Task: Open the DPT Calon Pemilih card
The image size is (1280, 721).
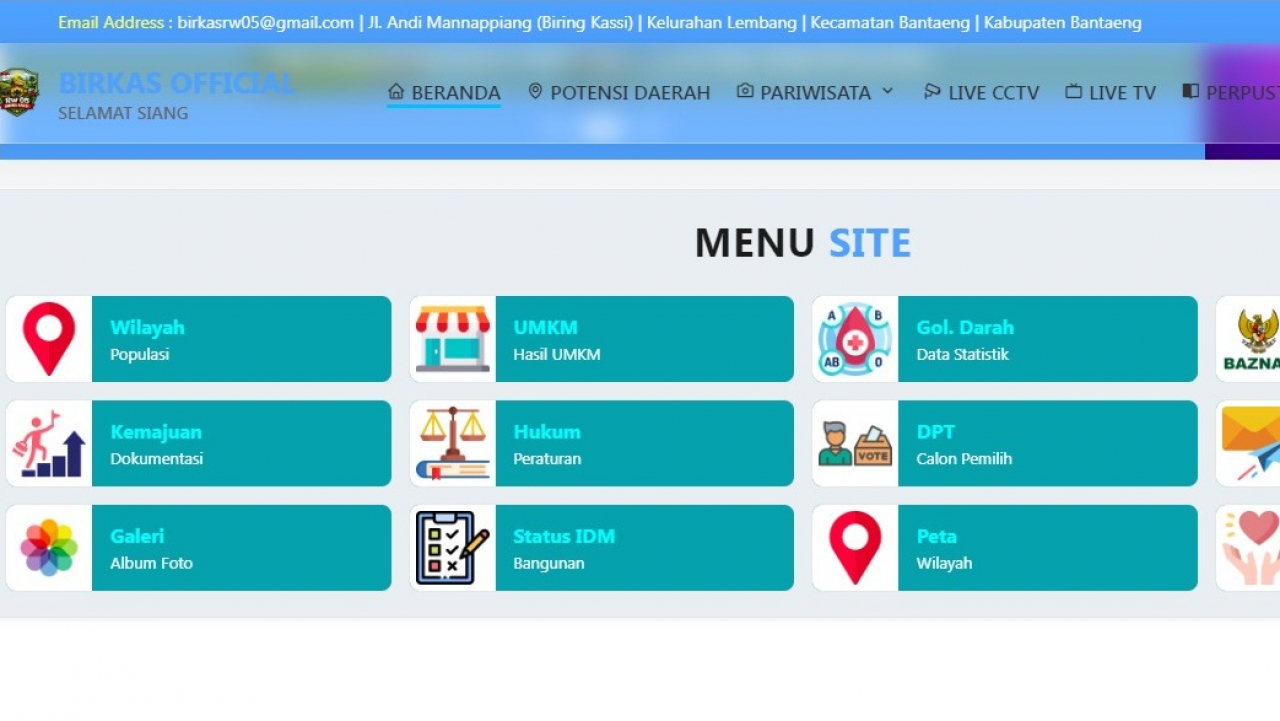Action: click(1005, 444)
